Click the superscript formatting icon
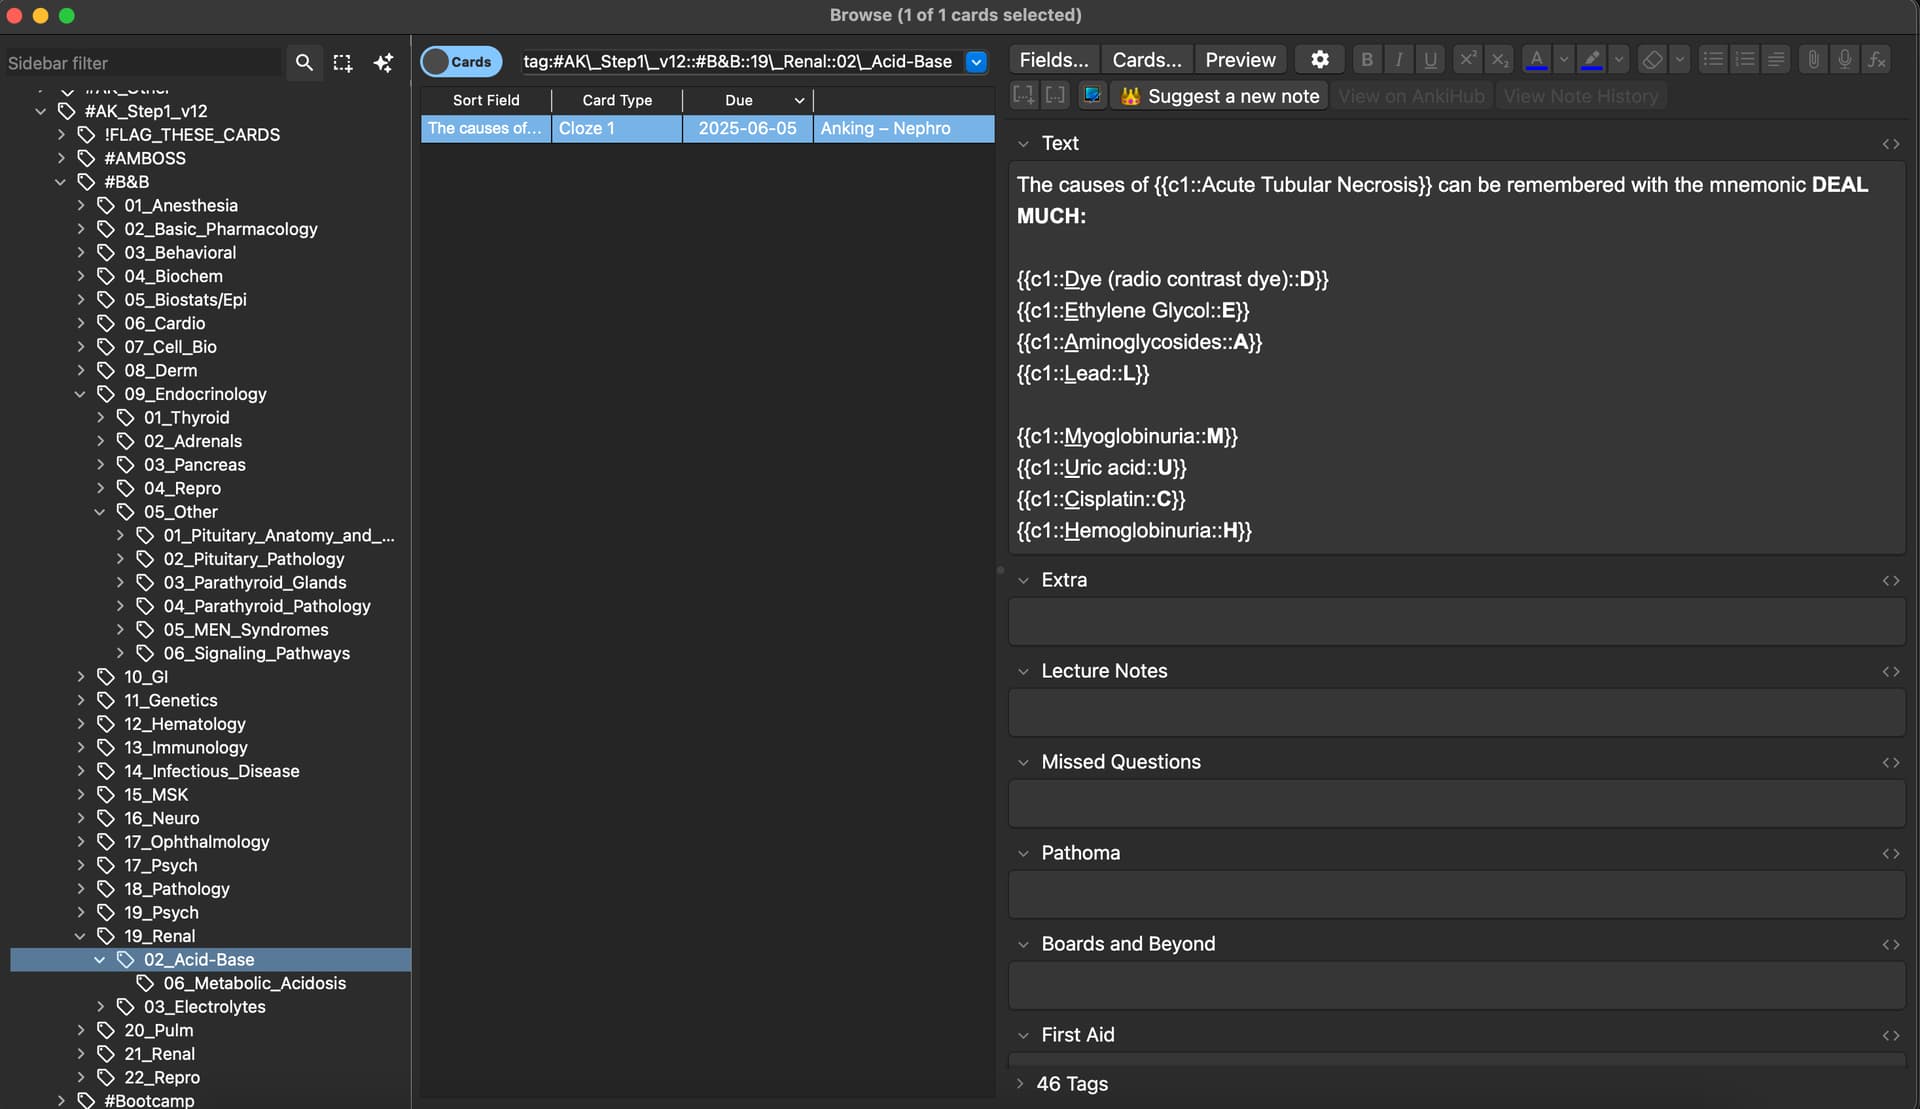 click(x=1467, y=60)
